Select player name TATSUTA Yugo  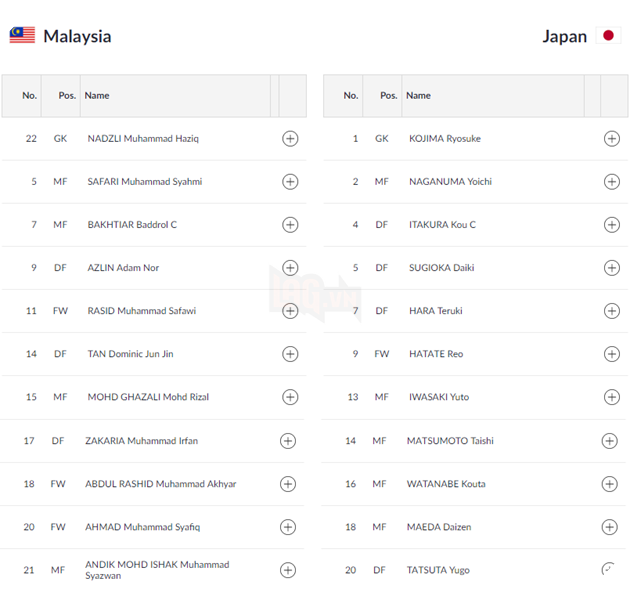coord(438,570)
